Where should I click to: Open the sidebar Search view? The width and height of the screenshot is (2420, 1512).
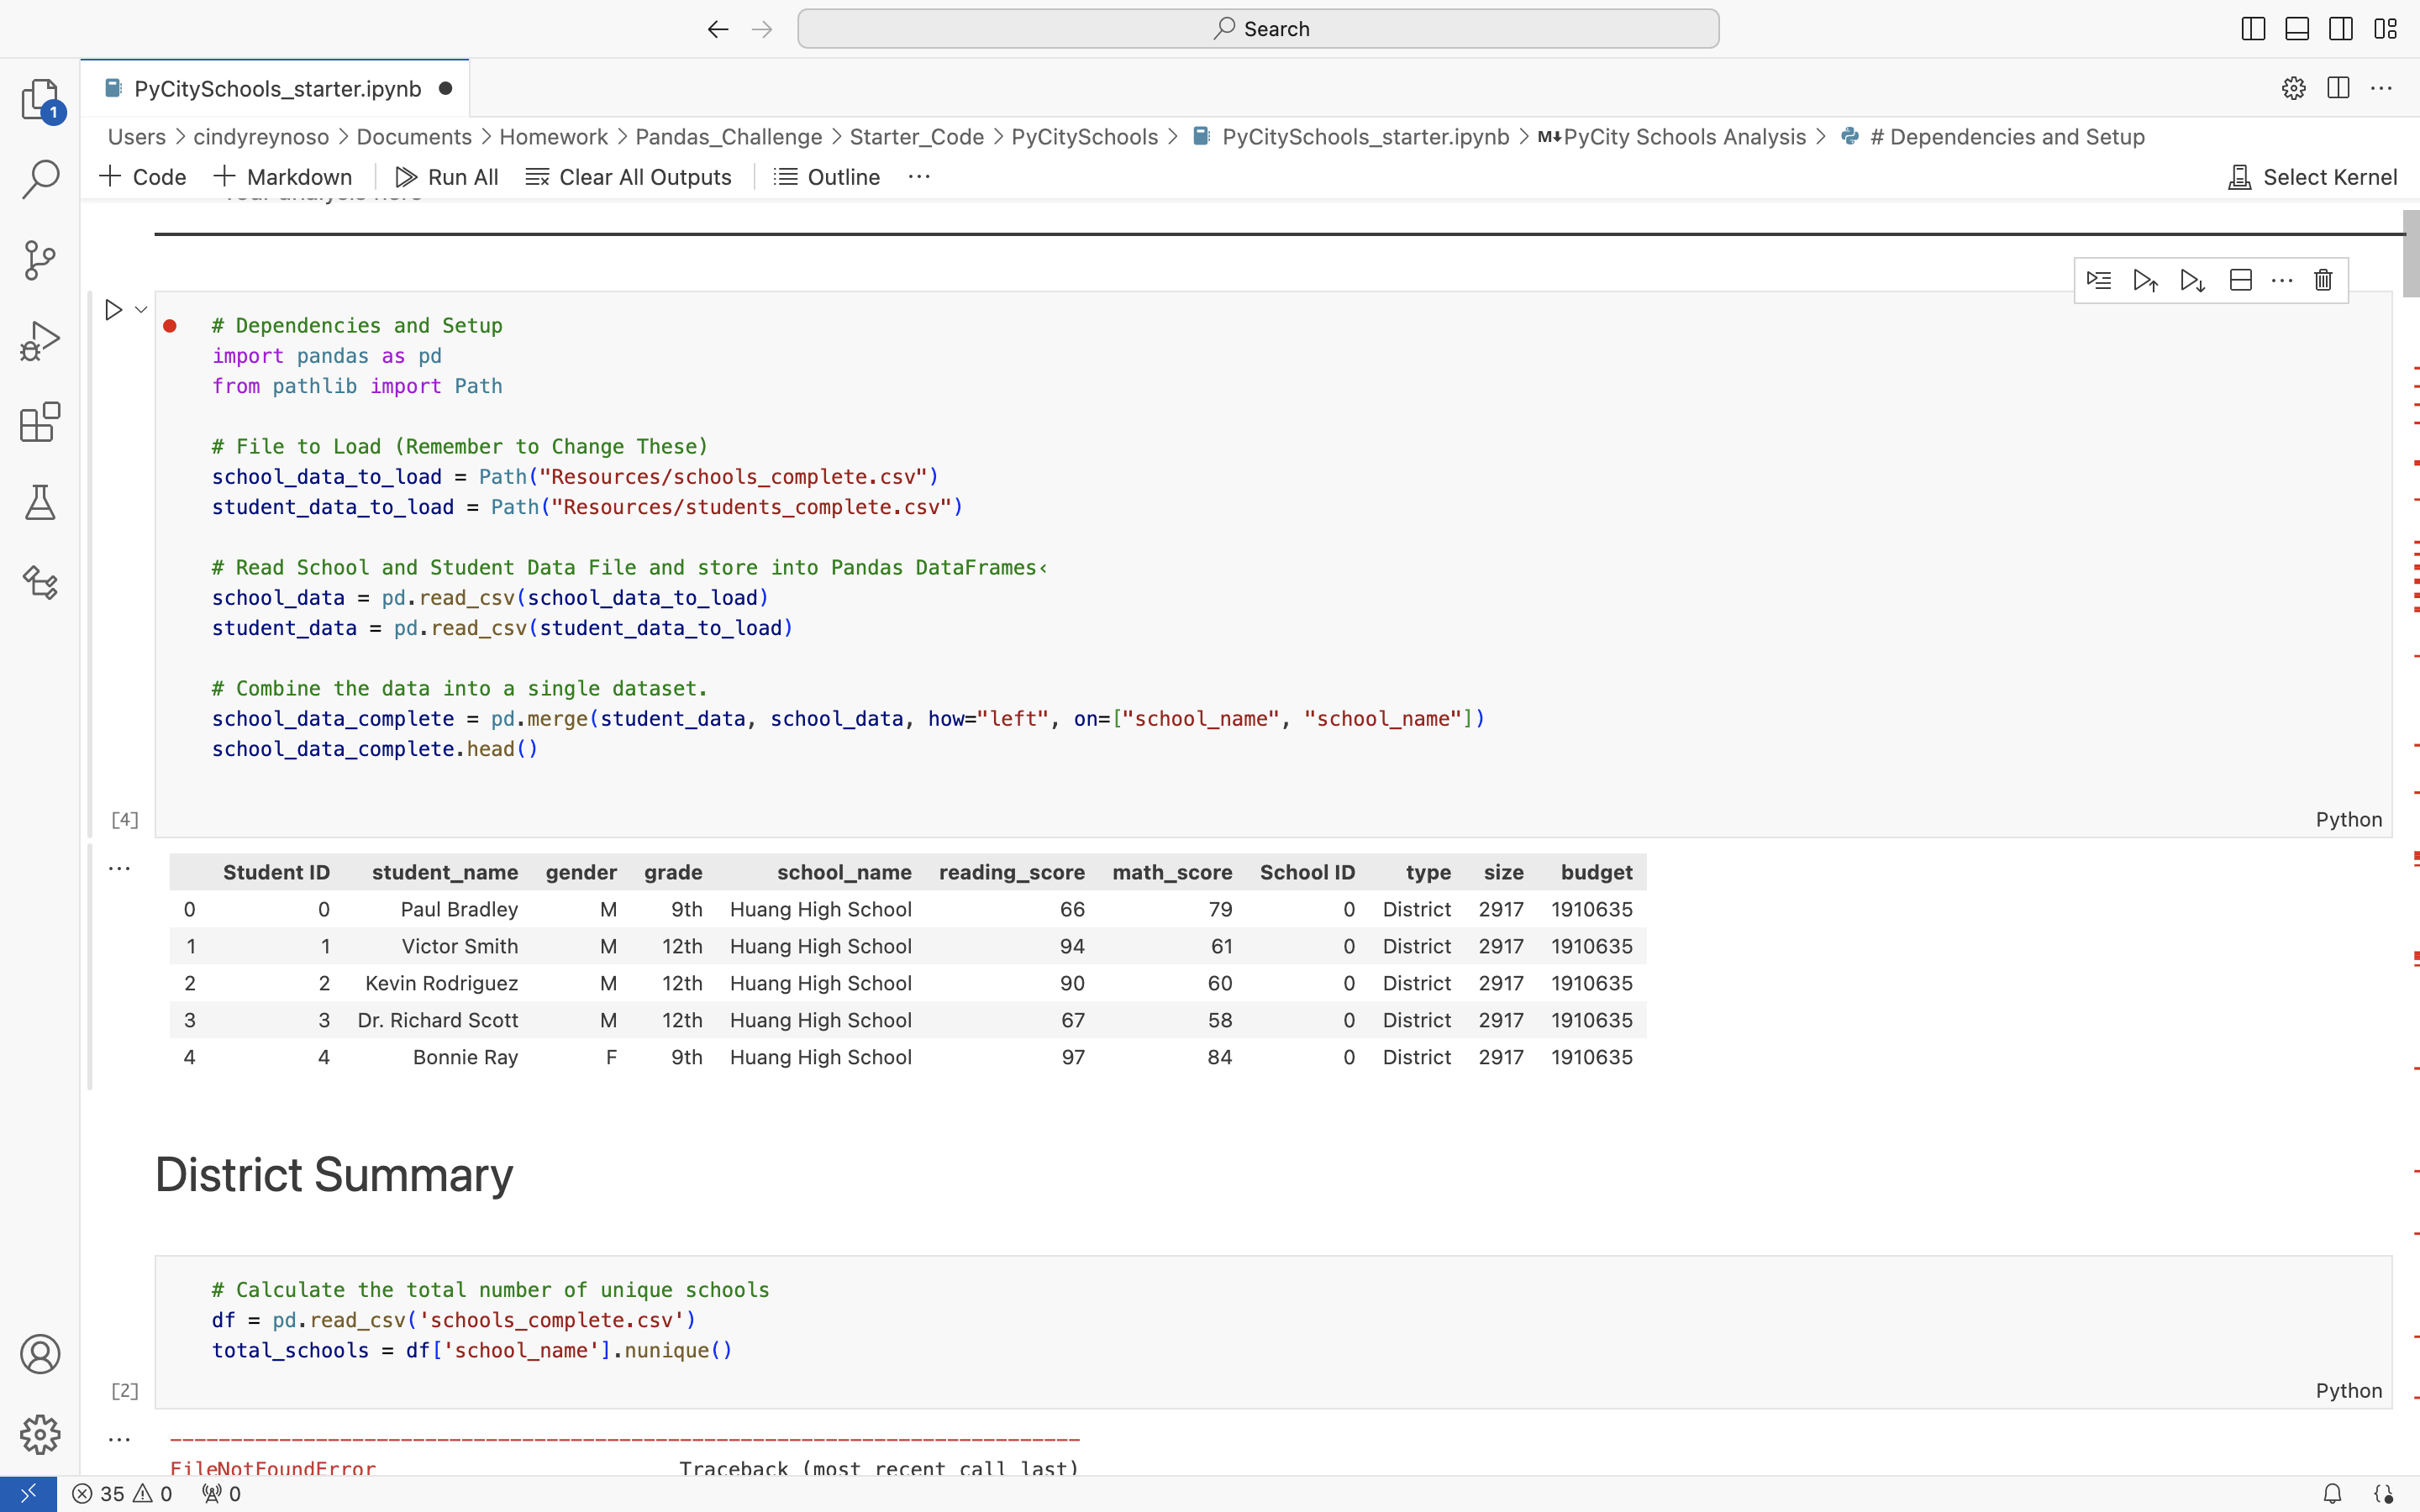click(x=40, y=180)
